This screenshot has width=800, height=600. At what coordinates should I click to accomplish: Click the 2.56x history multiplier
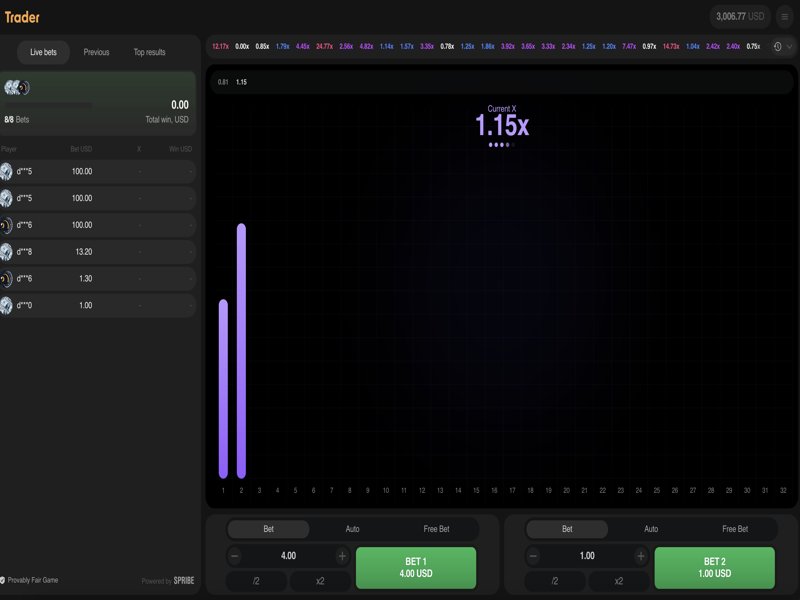tap(346, 46)
